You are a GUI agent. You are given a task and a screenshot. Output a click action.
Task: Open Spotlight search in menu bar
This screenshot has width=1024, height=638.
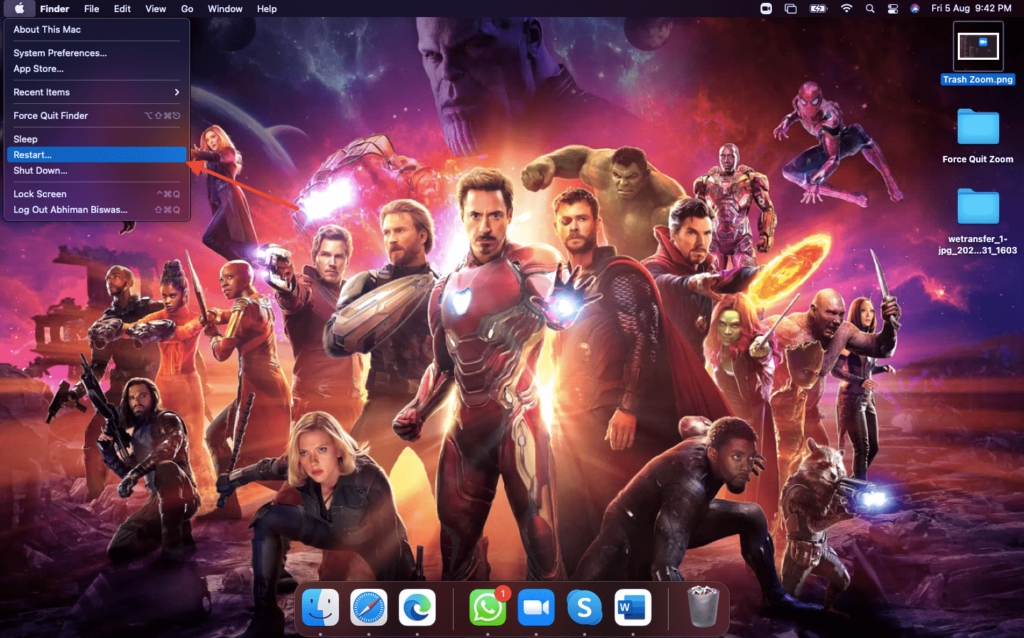[x=868, y=9]
